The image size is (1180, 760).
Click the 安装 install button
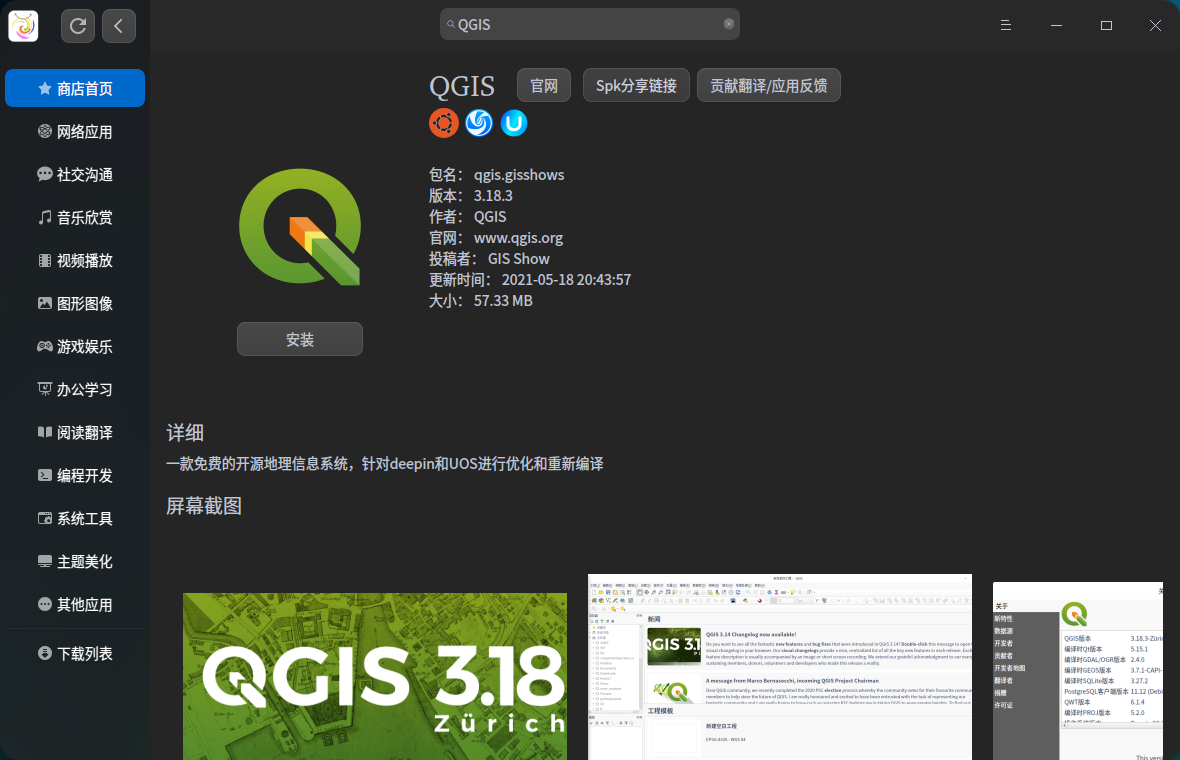300,339
